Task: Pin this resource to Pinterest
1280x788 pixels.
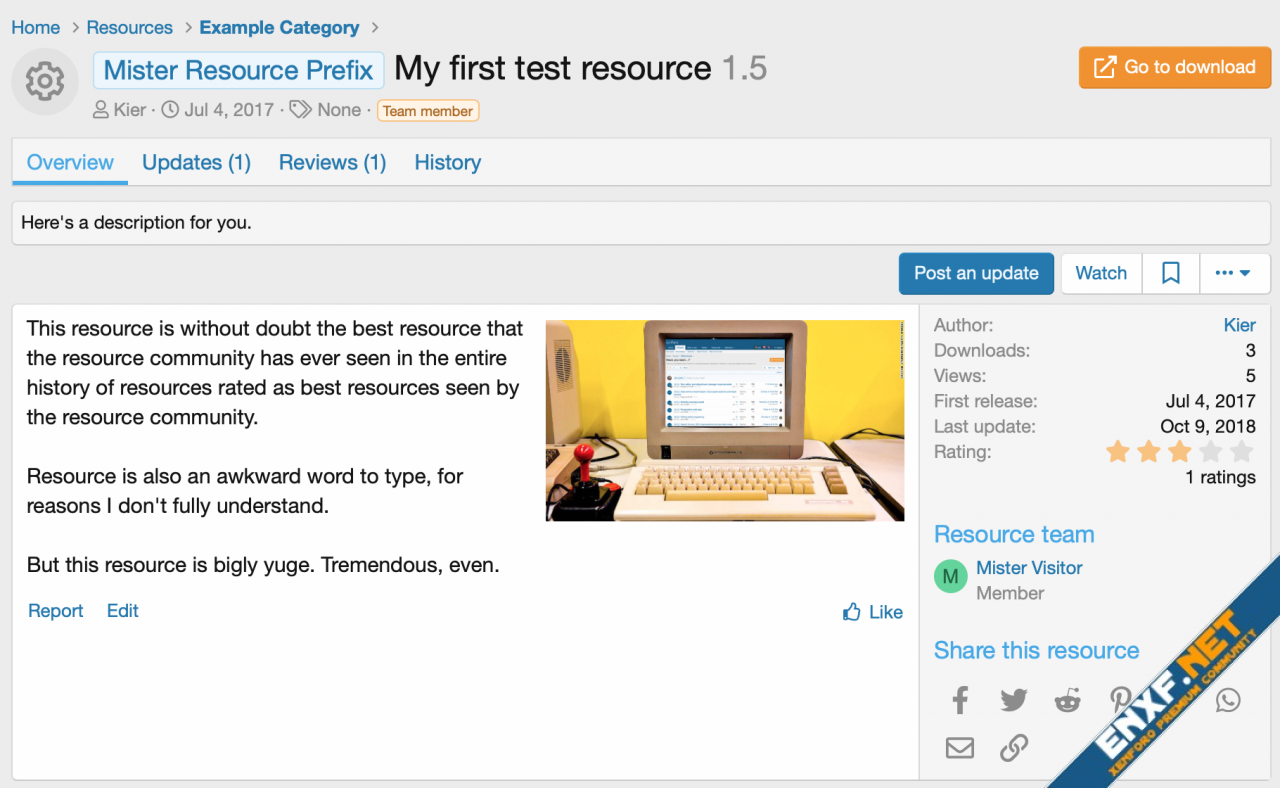Action: 1120,700
